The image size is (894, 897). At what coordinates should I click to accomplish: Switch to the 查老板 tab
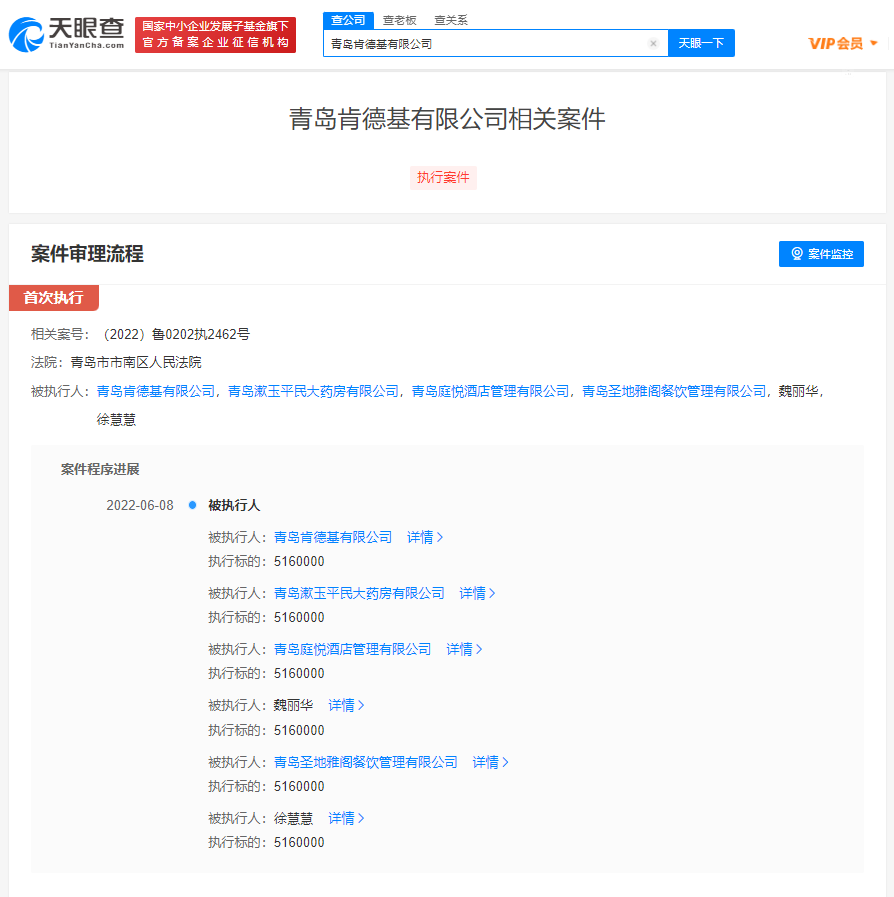tap(400, 20)
